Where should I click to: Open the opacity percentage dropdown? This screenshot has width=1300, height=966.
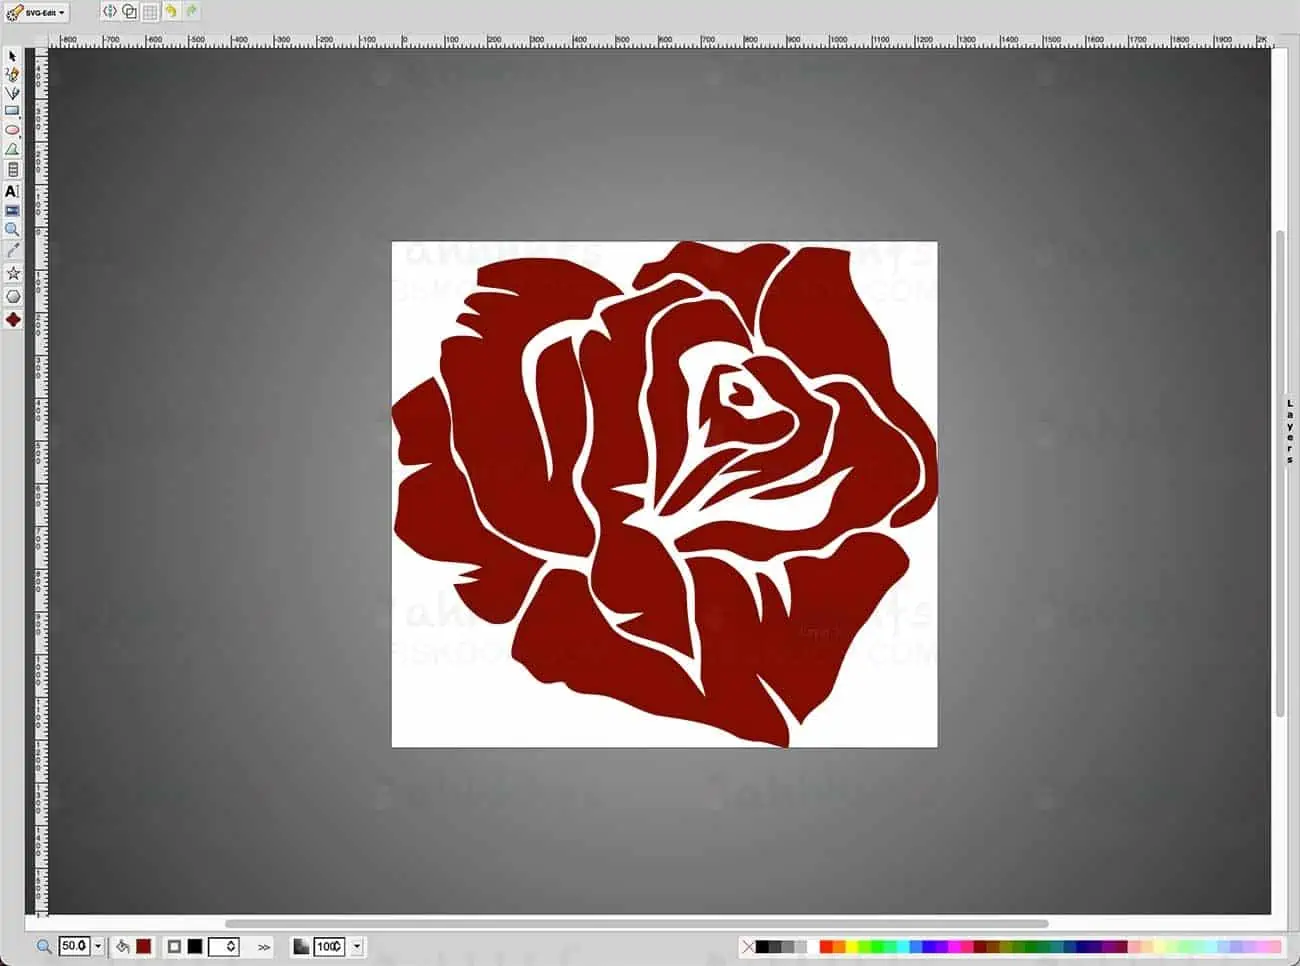pos(357,946)
